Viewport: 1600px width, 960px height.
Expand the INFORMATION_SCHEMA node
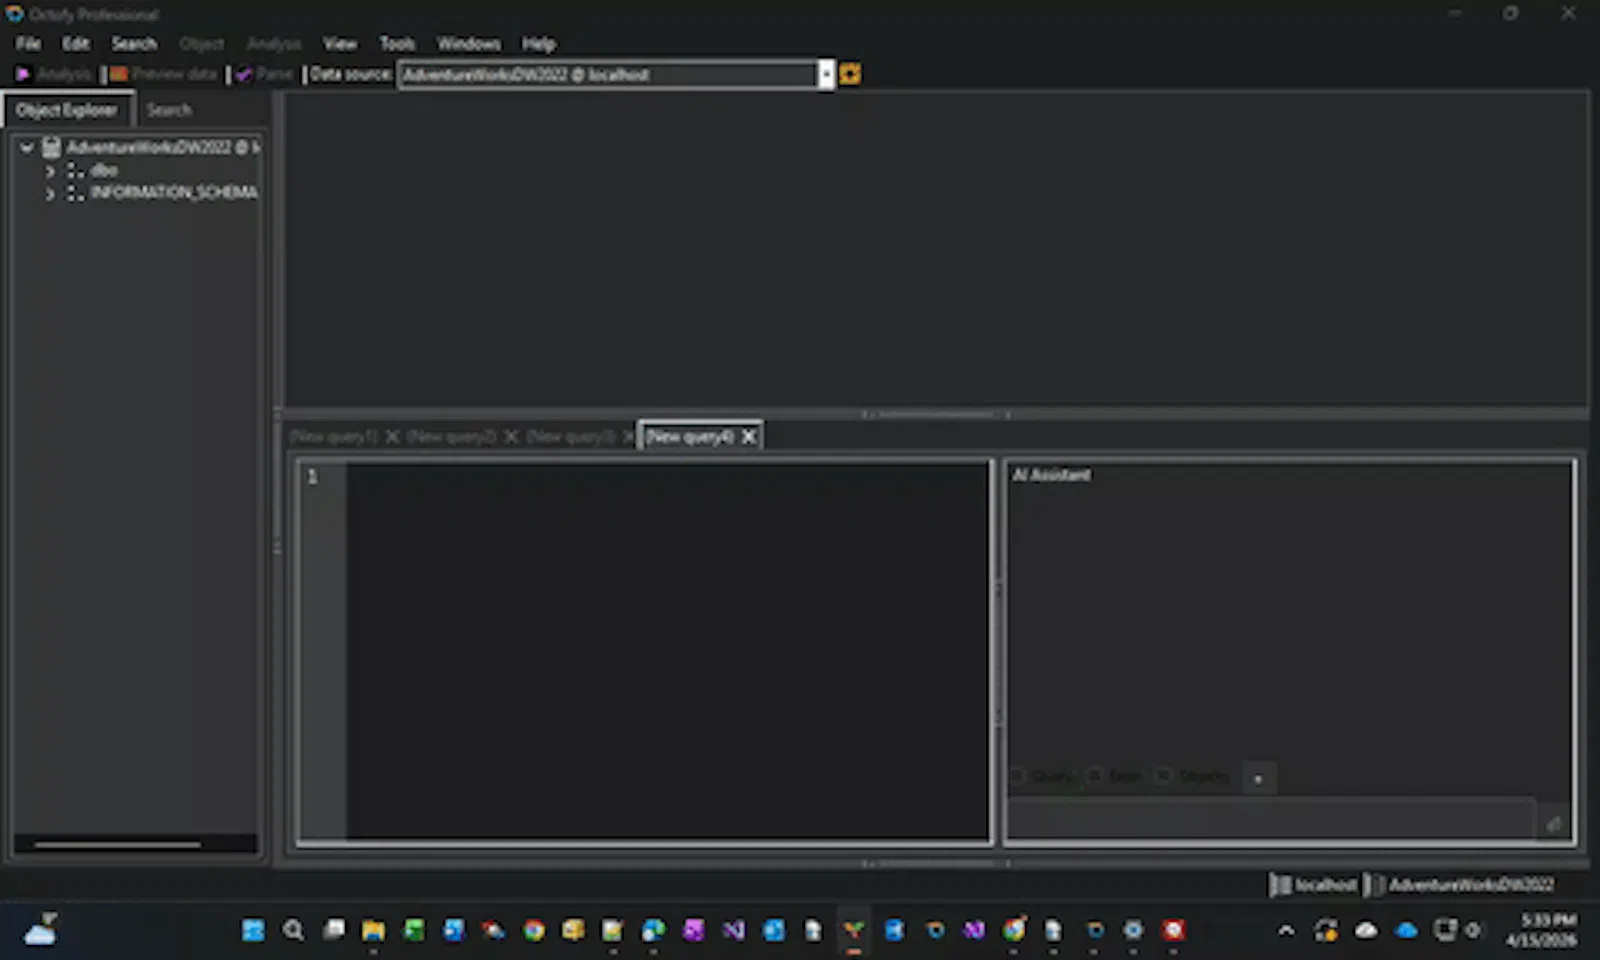pyautogui.click(x=49, y=194)
